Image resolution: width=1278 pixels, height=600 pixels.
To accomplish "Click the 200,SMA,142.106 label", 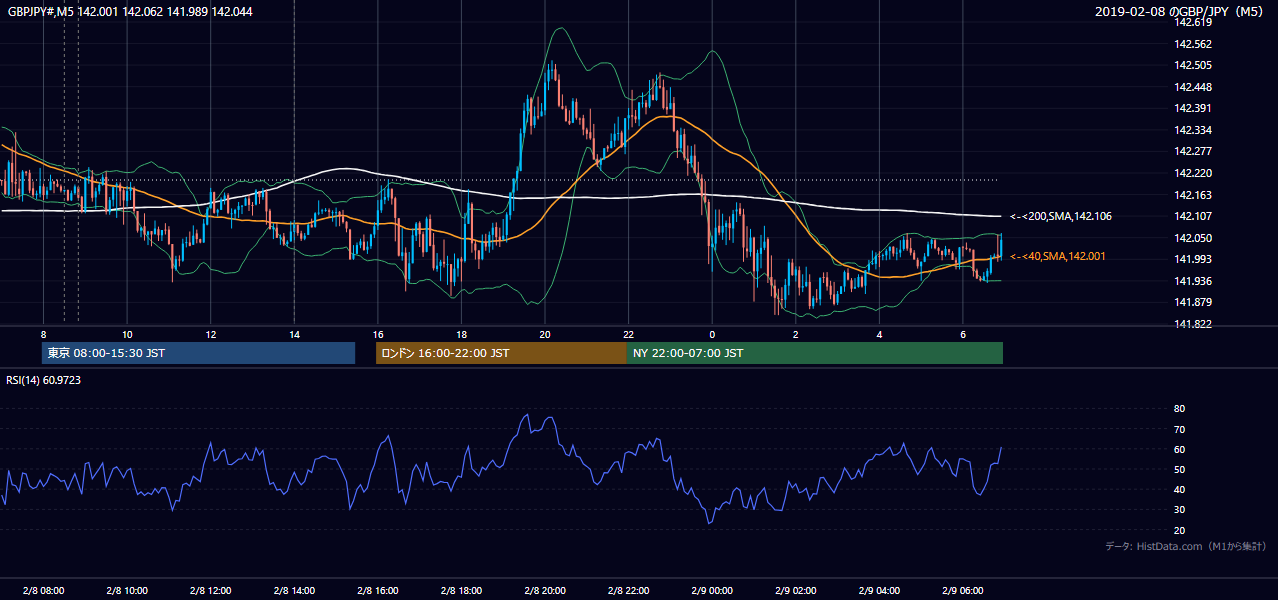I will pyautogui.click(x=1060, y=216).
